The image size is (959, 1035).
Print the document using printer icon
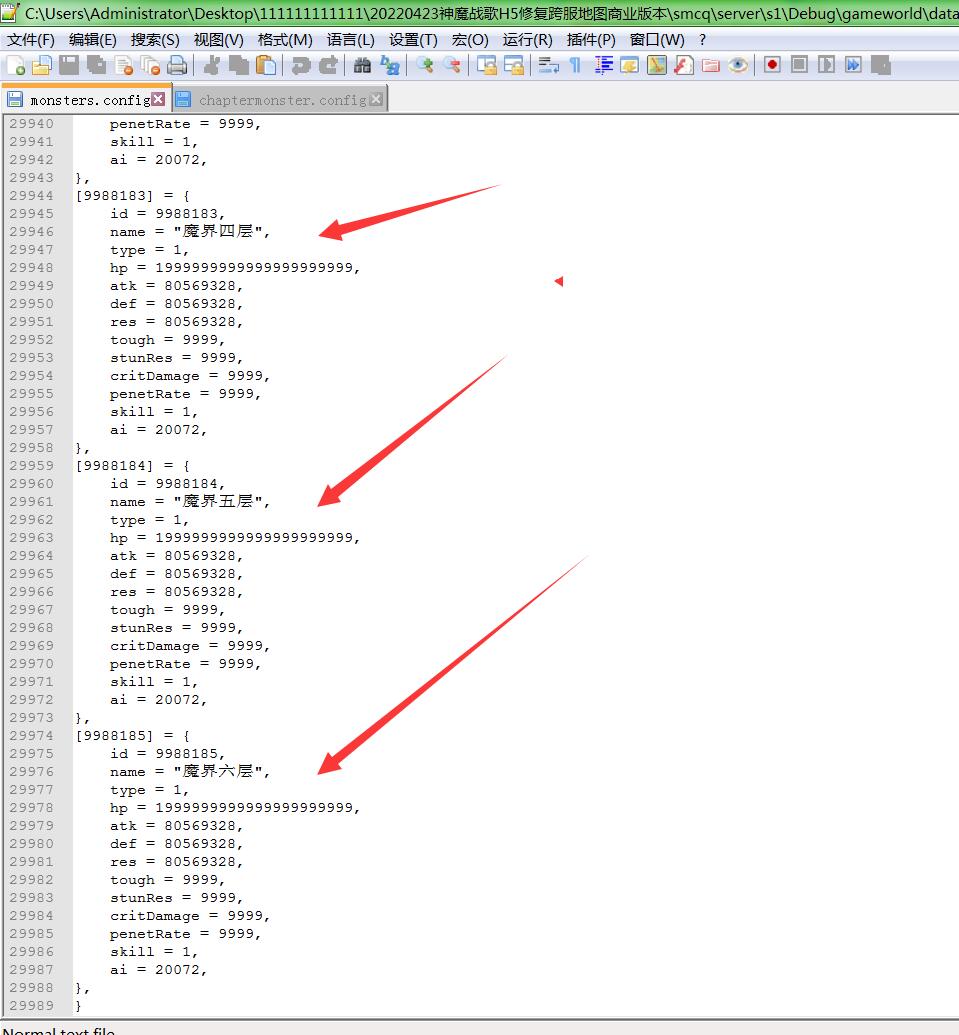point(177,65)
